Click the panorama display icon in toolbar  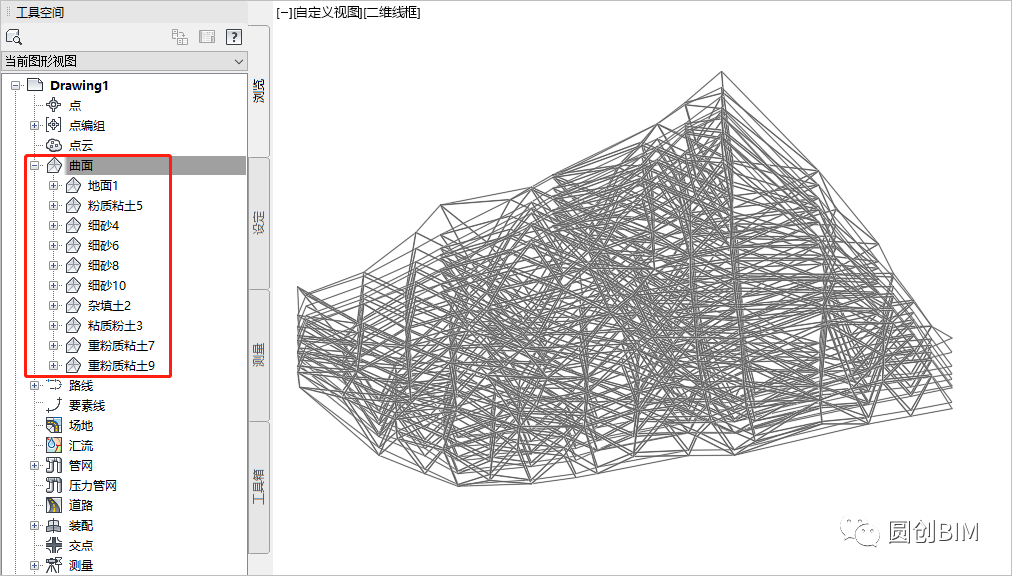(x=207, y=37)
